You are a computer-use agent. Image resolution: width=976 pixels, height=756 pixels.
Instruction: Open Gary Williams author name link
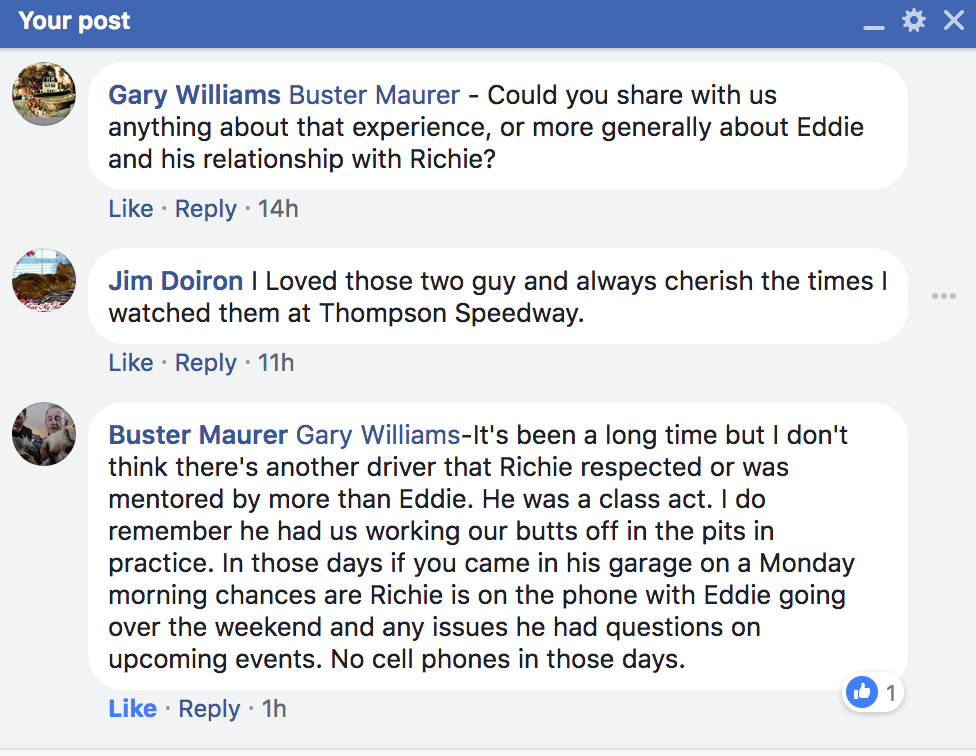(x=194, y=95)
